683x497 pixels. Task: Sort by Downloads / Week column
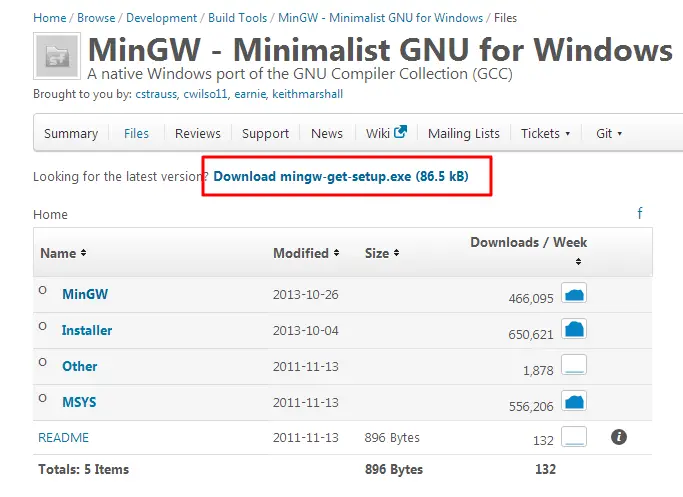[x=528, y=251]
